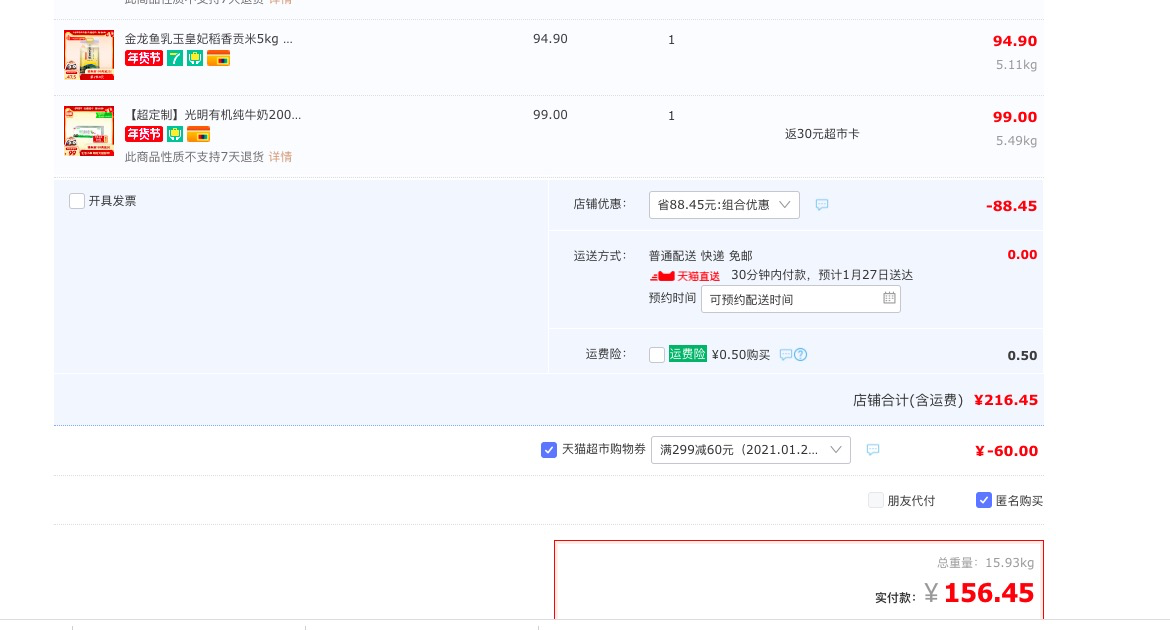Screen dimensions: 1170x630
Task: Enable the 朋友代付 checkbox
Action: click(x=876, y=500)
